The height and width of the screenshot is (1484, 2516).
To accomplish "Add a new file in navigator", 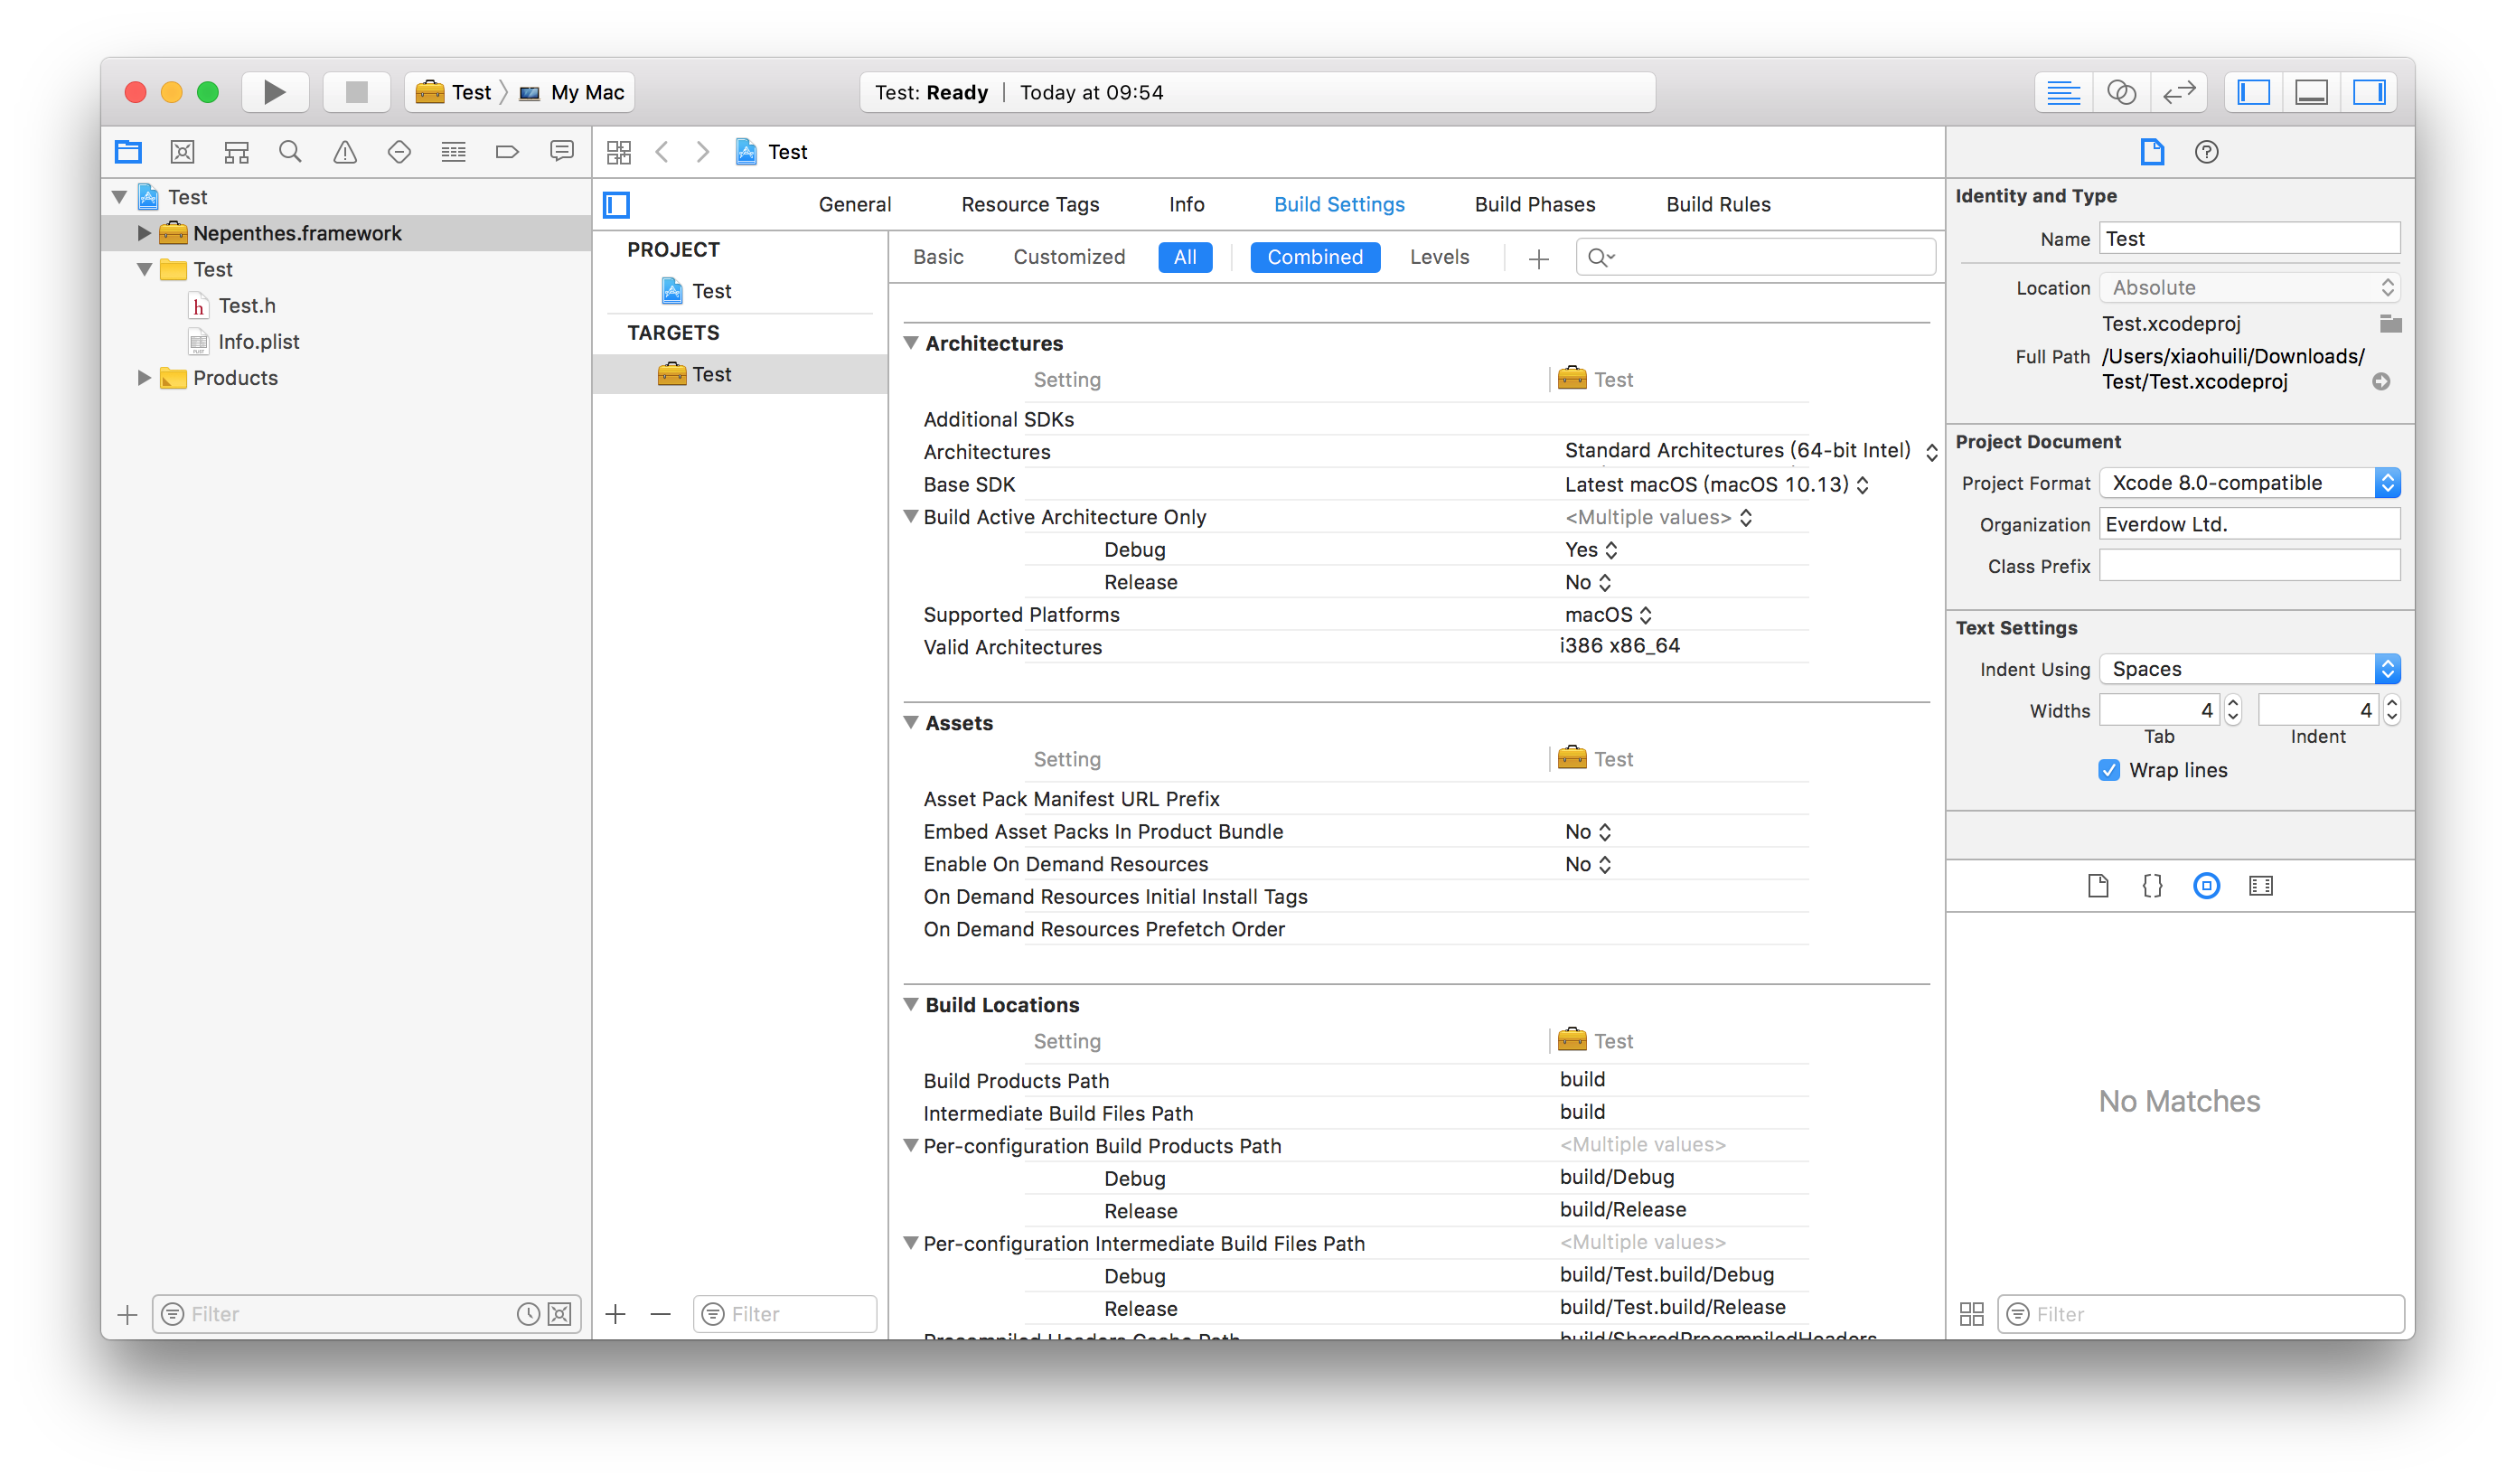I will pos(127,1314).
